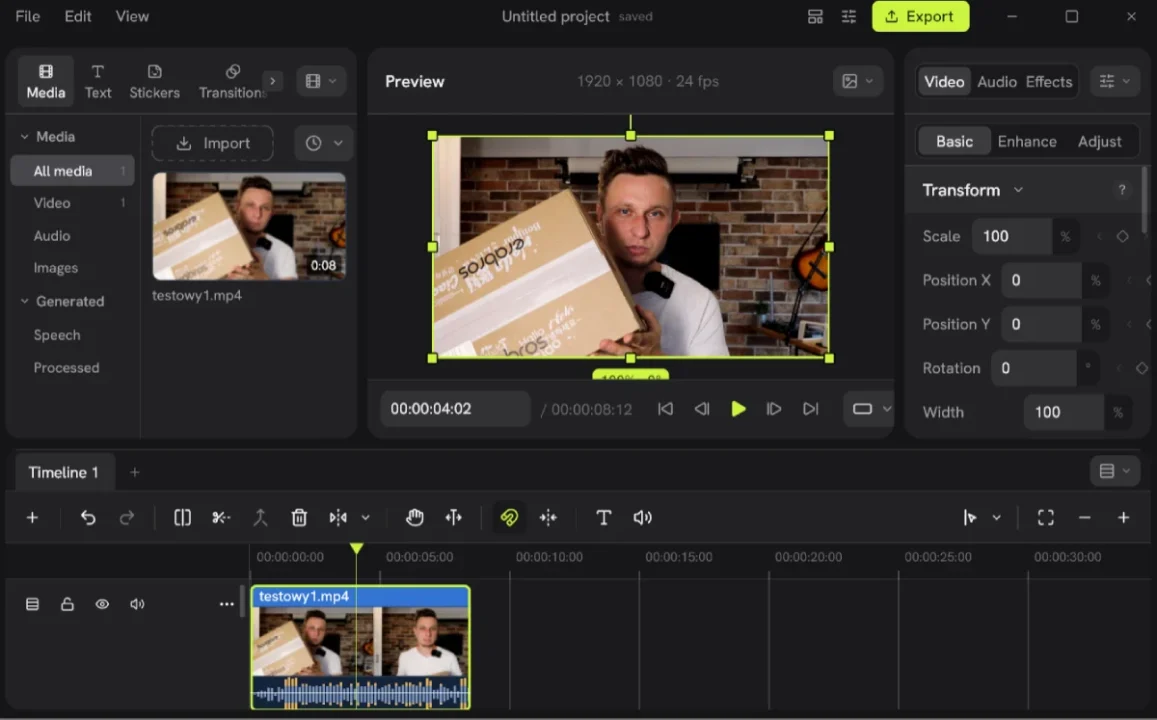Image resolution: width=1157 pixels, height=720 pixels.
Task: Open the workspace layout icon in title bar
Action: [x=815, y=16]
